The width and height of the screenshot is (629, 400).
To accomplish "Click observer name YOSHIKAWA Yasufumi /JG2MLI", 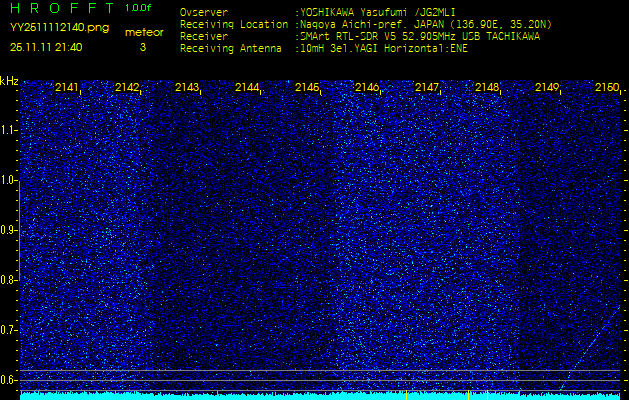I will point(377,13).
